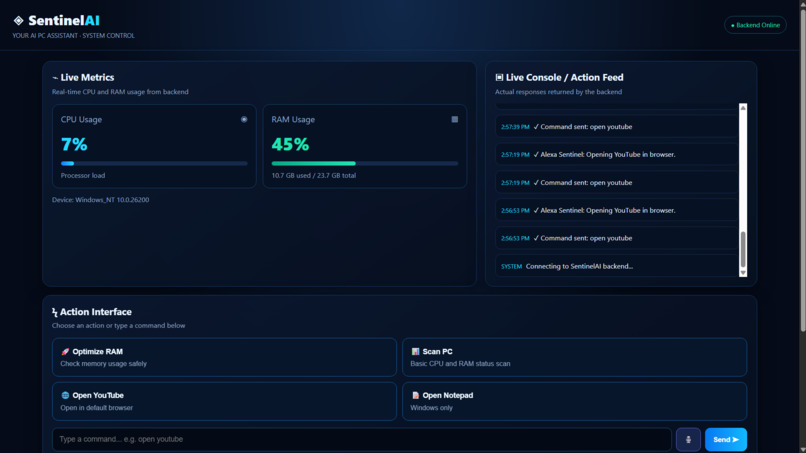
Task: Run the Optimize RAM action
Action: (224, 357)
